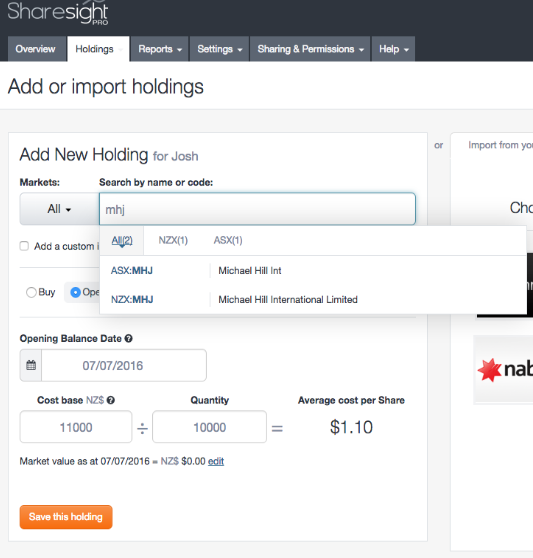Viewport: 533px width, 558px height.
Task: Choose NZX:MHJ Michael Hill International Limited result
Action: tap(313, 299)
